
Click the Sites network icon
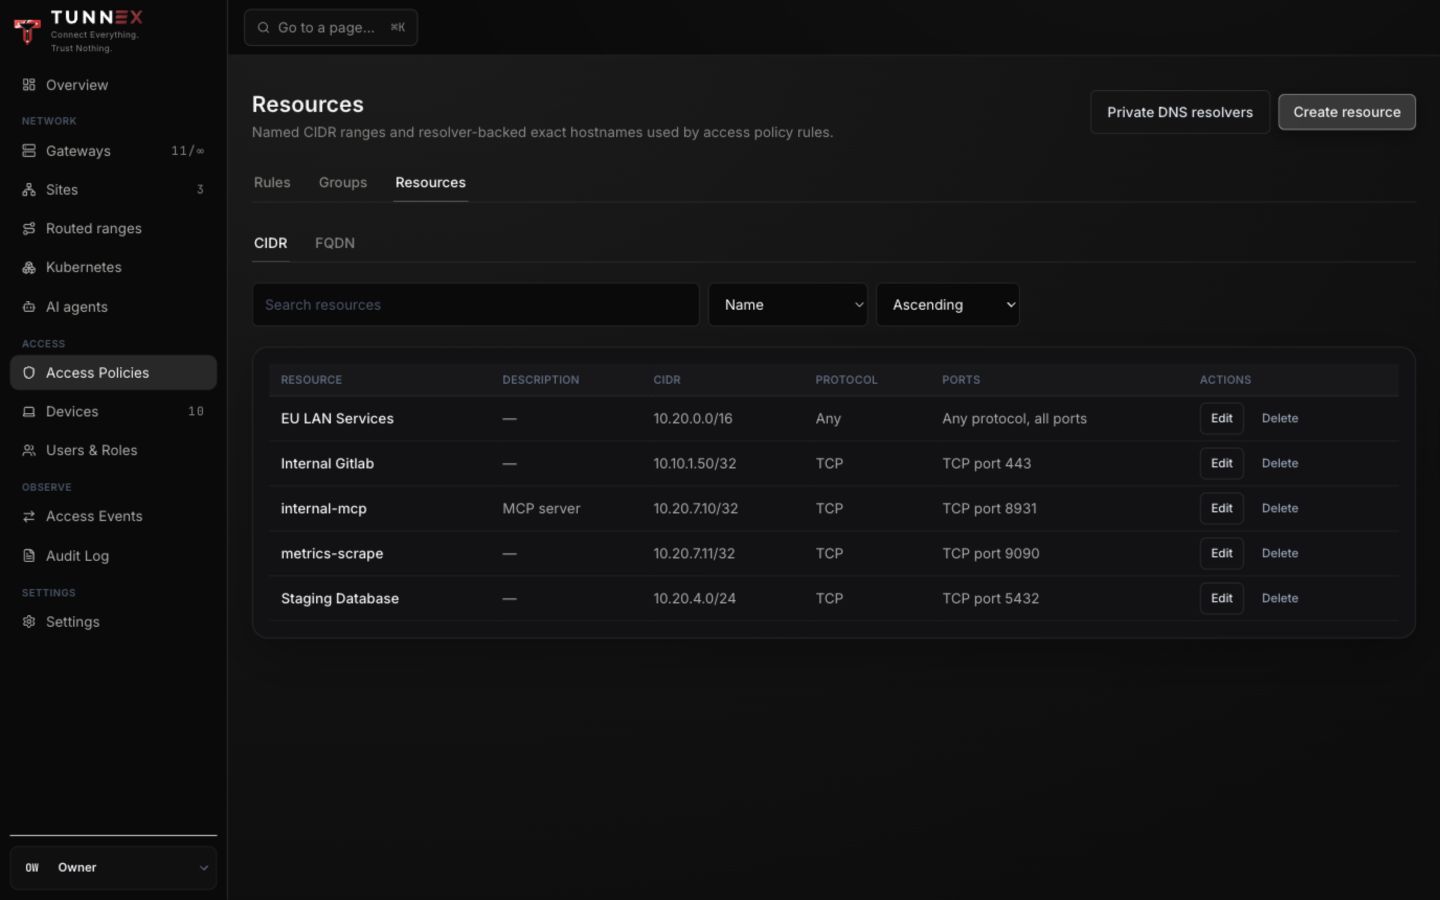pos(29,190)
